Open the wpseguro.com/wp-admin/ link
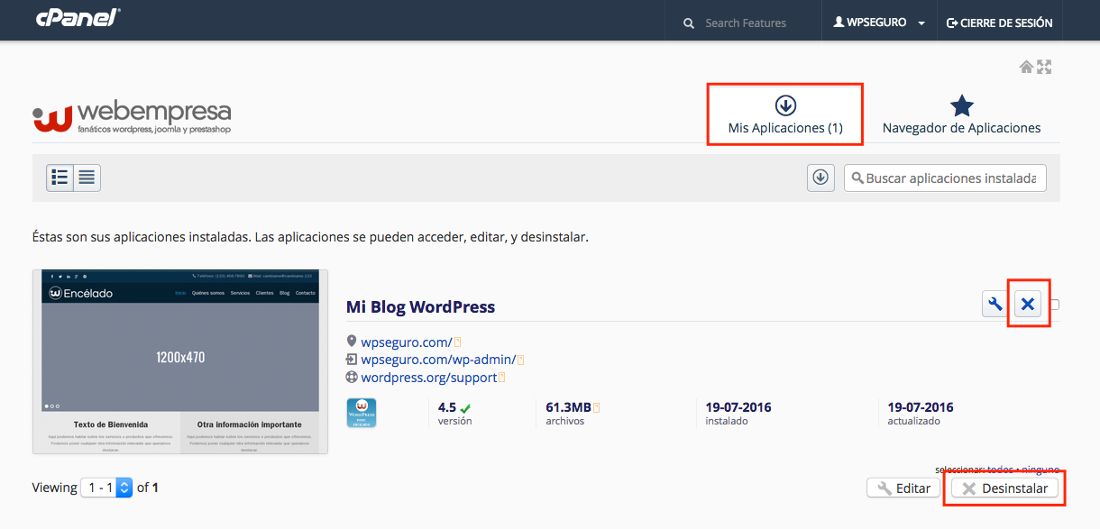The height and width of the screenshot is (529, 1100). pos(438,359)
